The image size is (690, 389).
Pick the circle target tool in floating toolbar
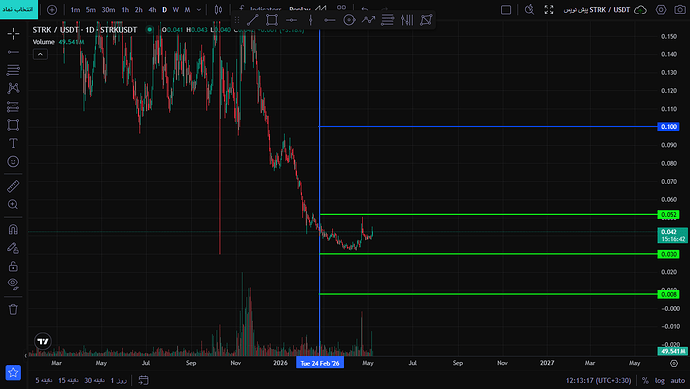tap(349, 20)
